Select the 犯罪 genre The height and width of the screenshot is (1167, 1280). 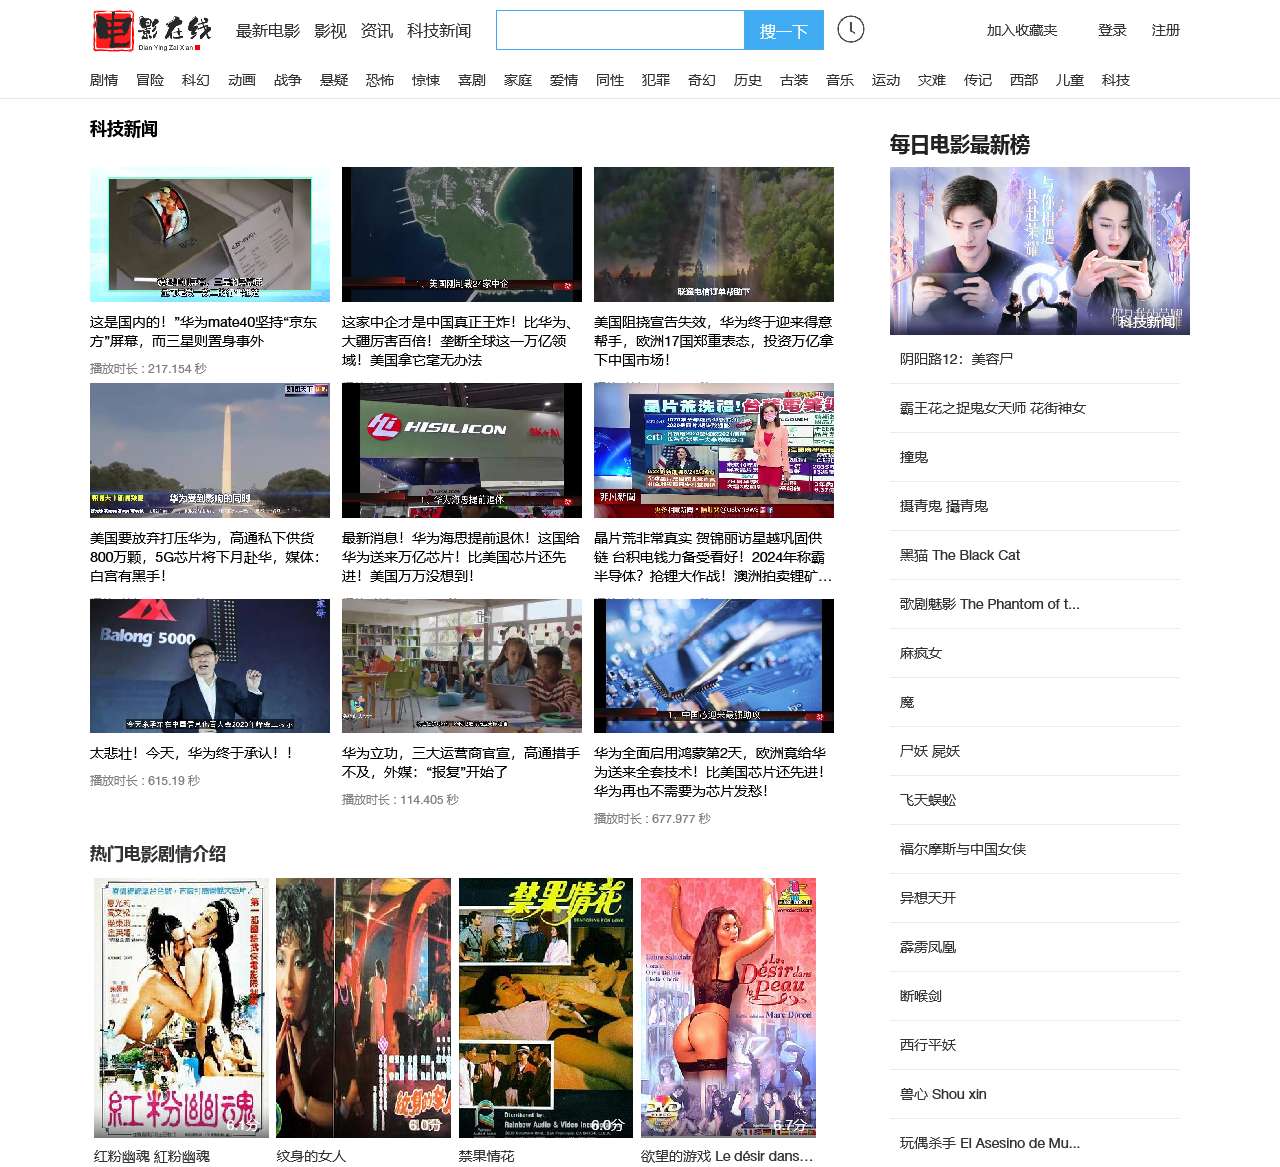[656, 80]
